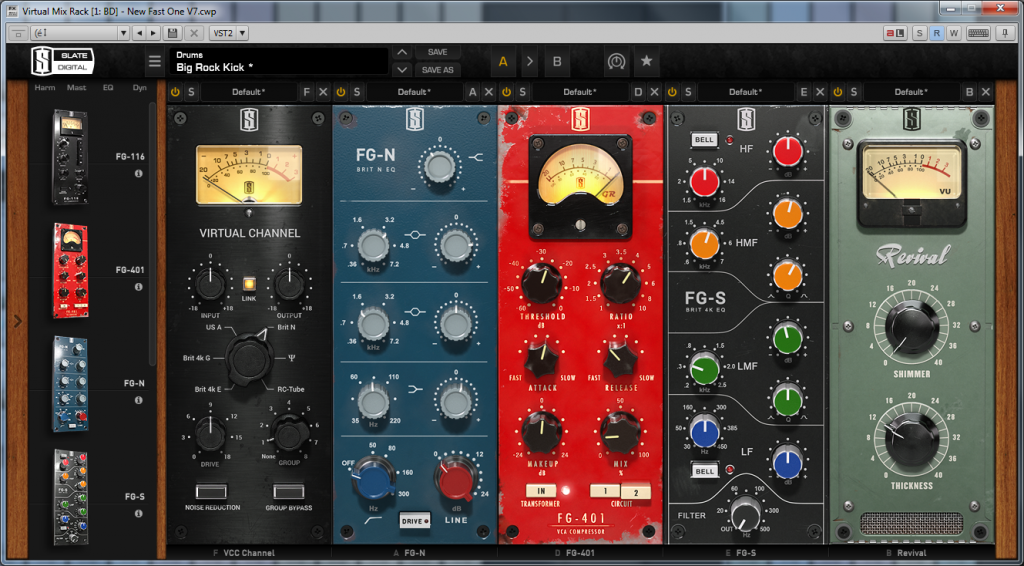The image size is (1024, 566).
Task: Remove the FG-401 module with X
Action: click(x=654, y=92)
